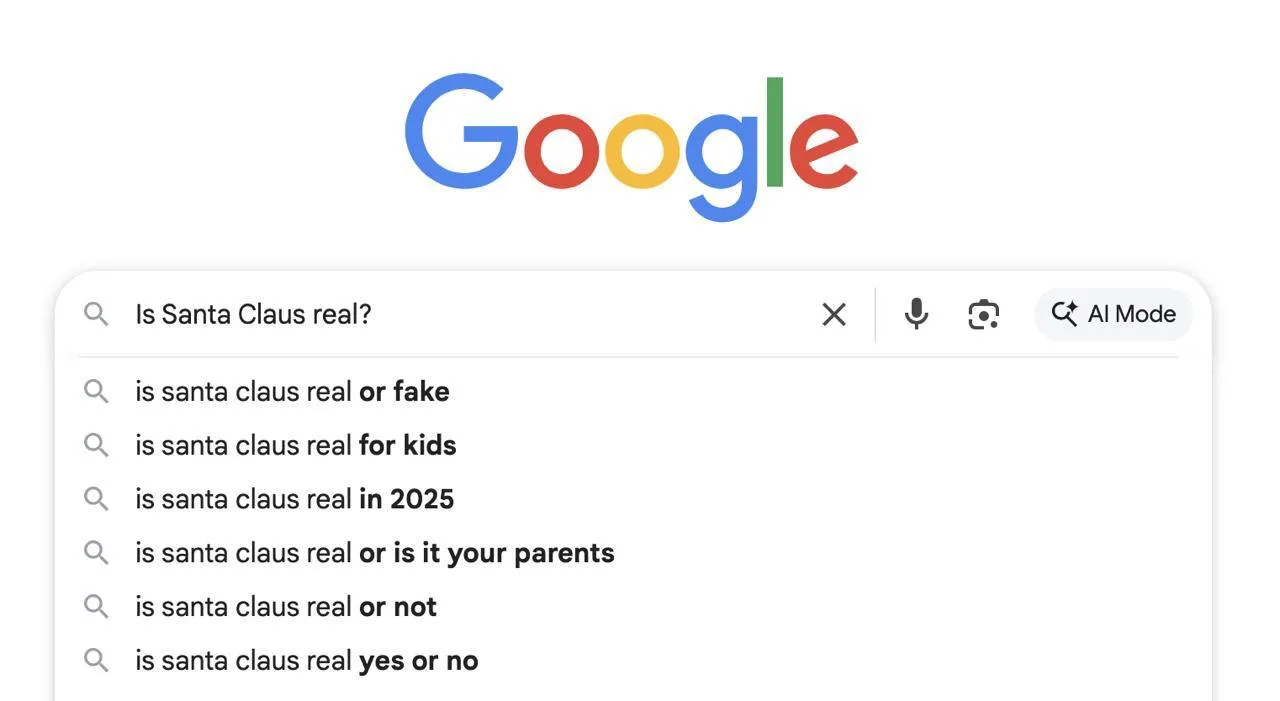Click magnifier icon beside "or not" suggestion
This screenshot has height=701, width=1280.
(96, 607)
